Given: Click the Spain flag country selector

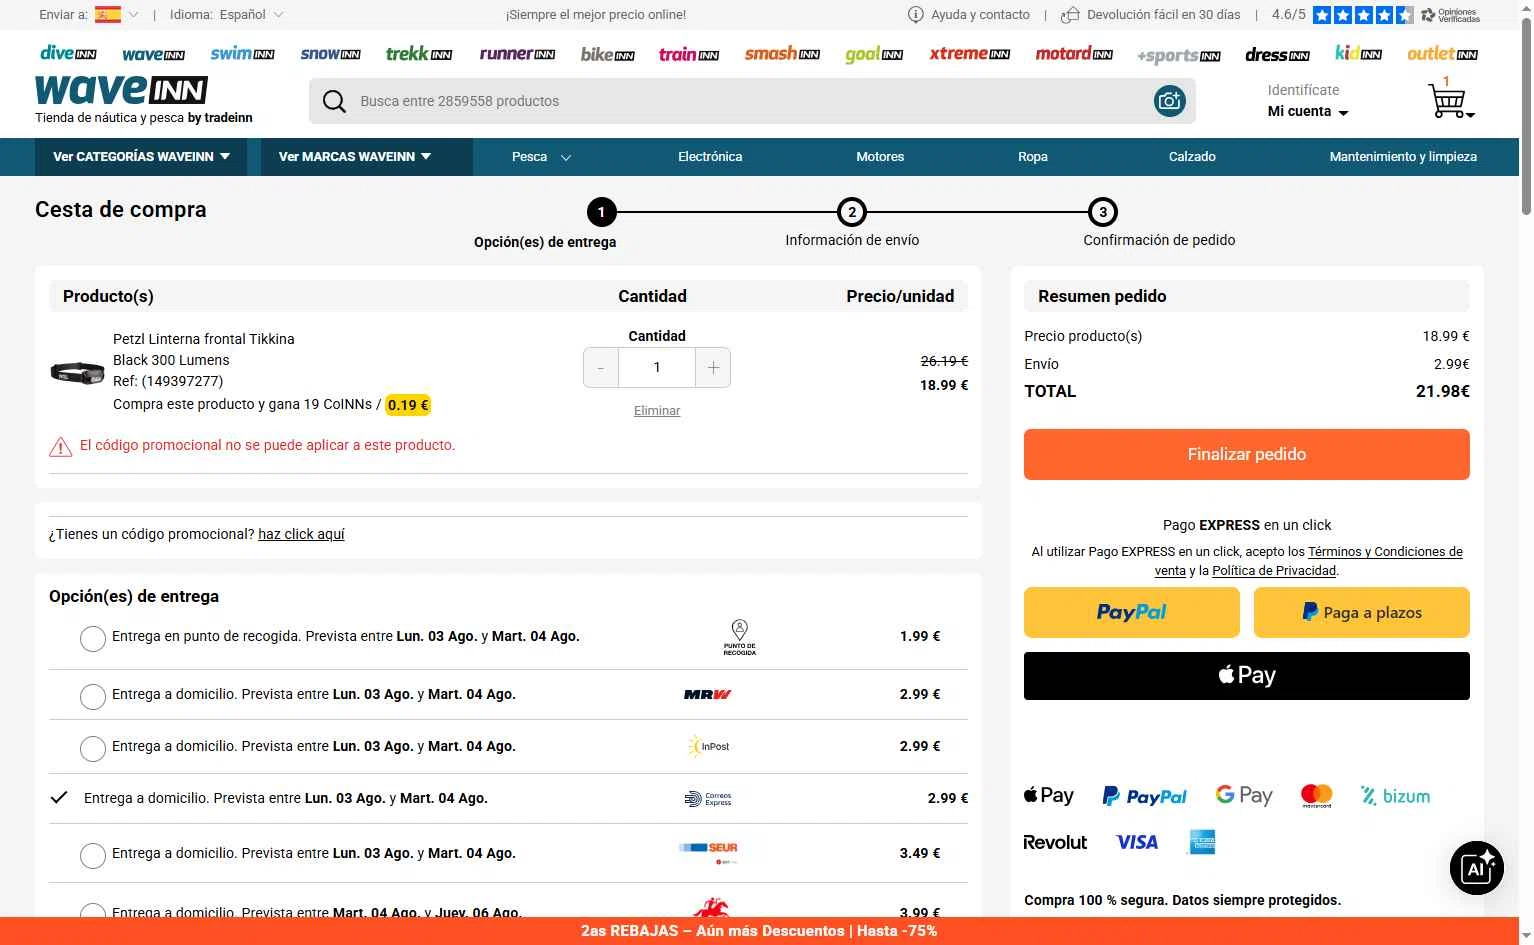Looking at the screenshot, I should tap(108, 14).
